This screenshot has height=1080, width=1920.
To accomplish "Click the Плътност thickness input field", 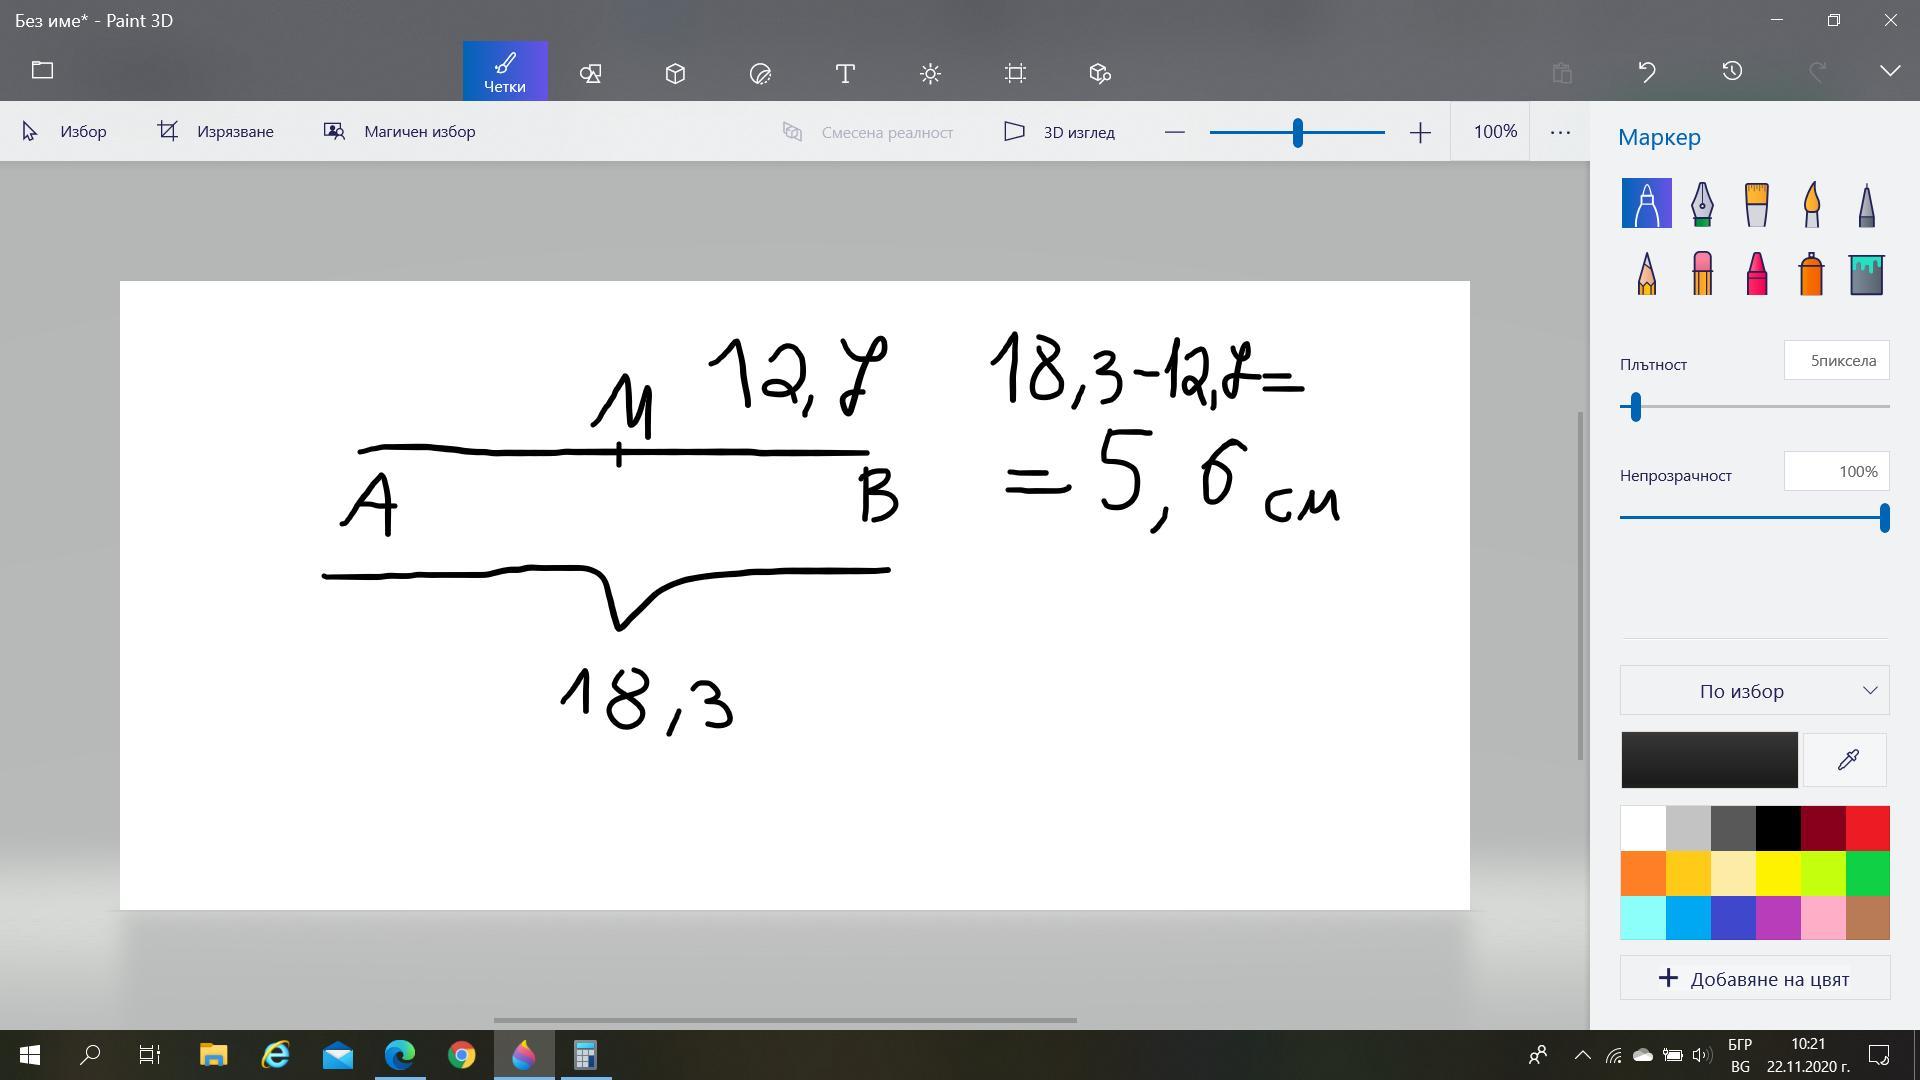I will point(1836,361).
